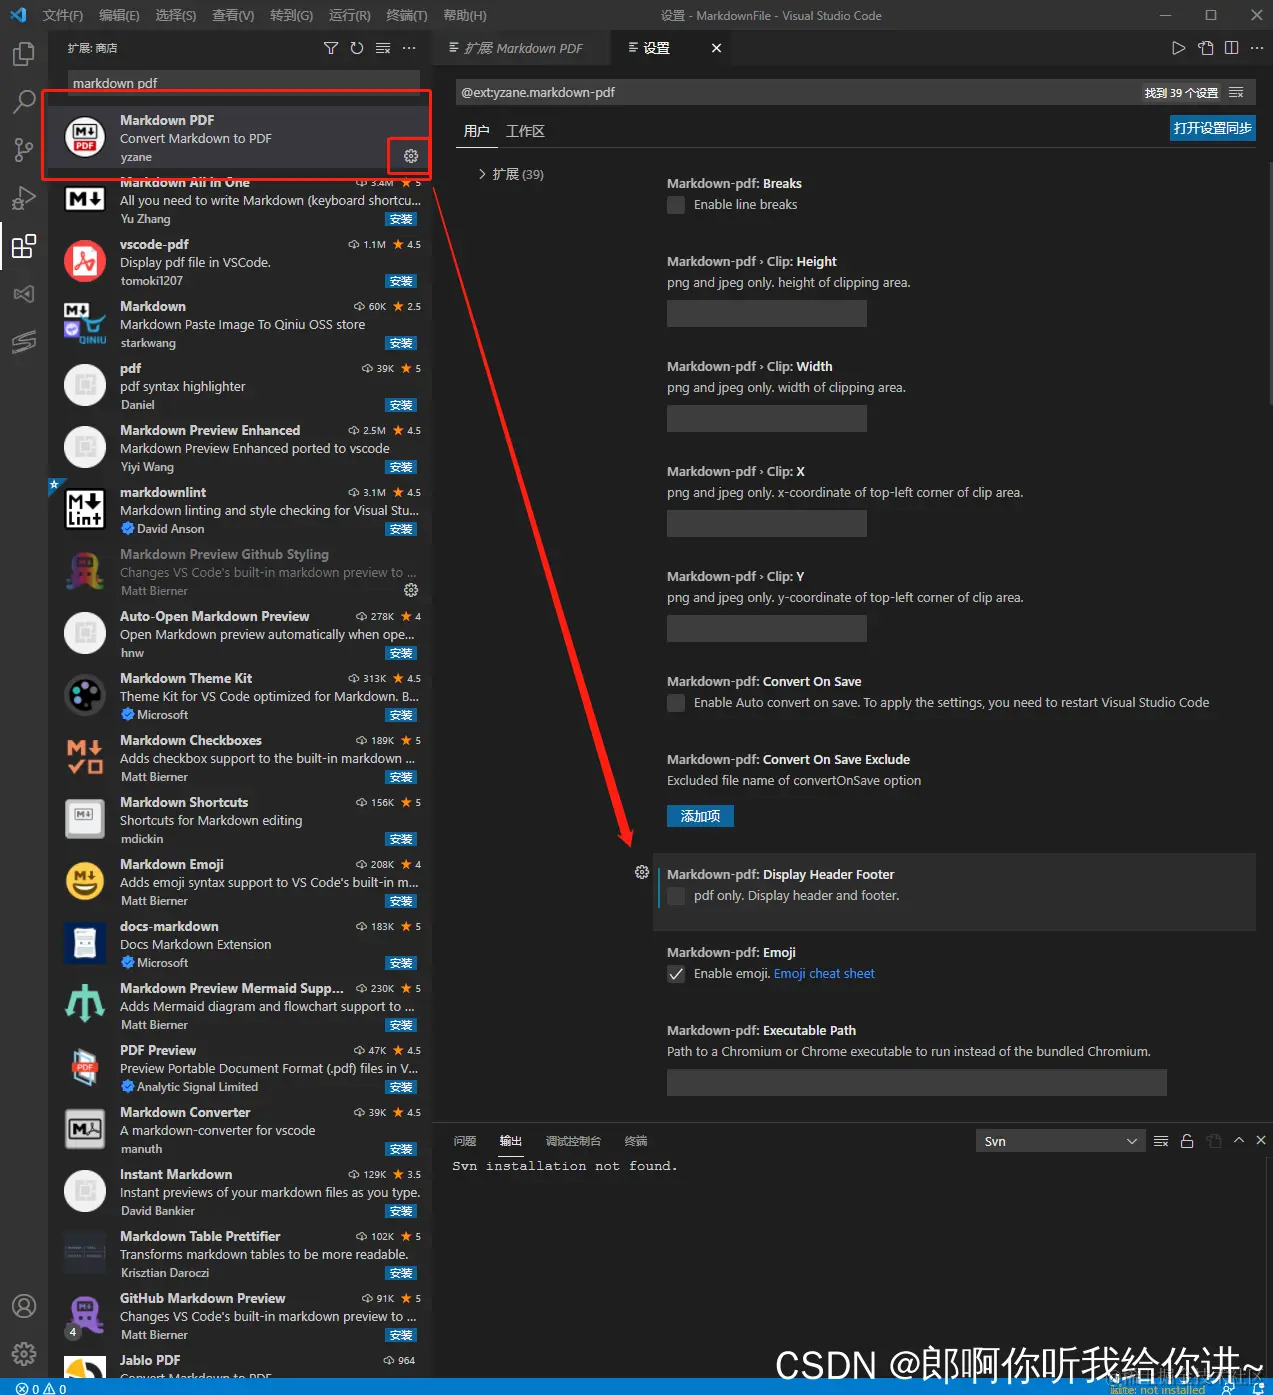Switch to the 终端 panel tab

coord(636,1141)
